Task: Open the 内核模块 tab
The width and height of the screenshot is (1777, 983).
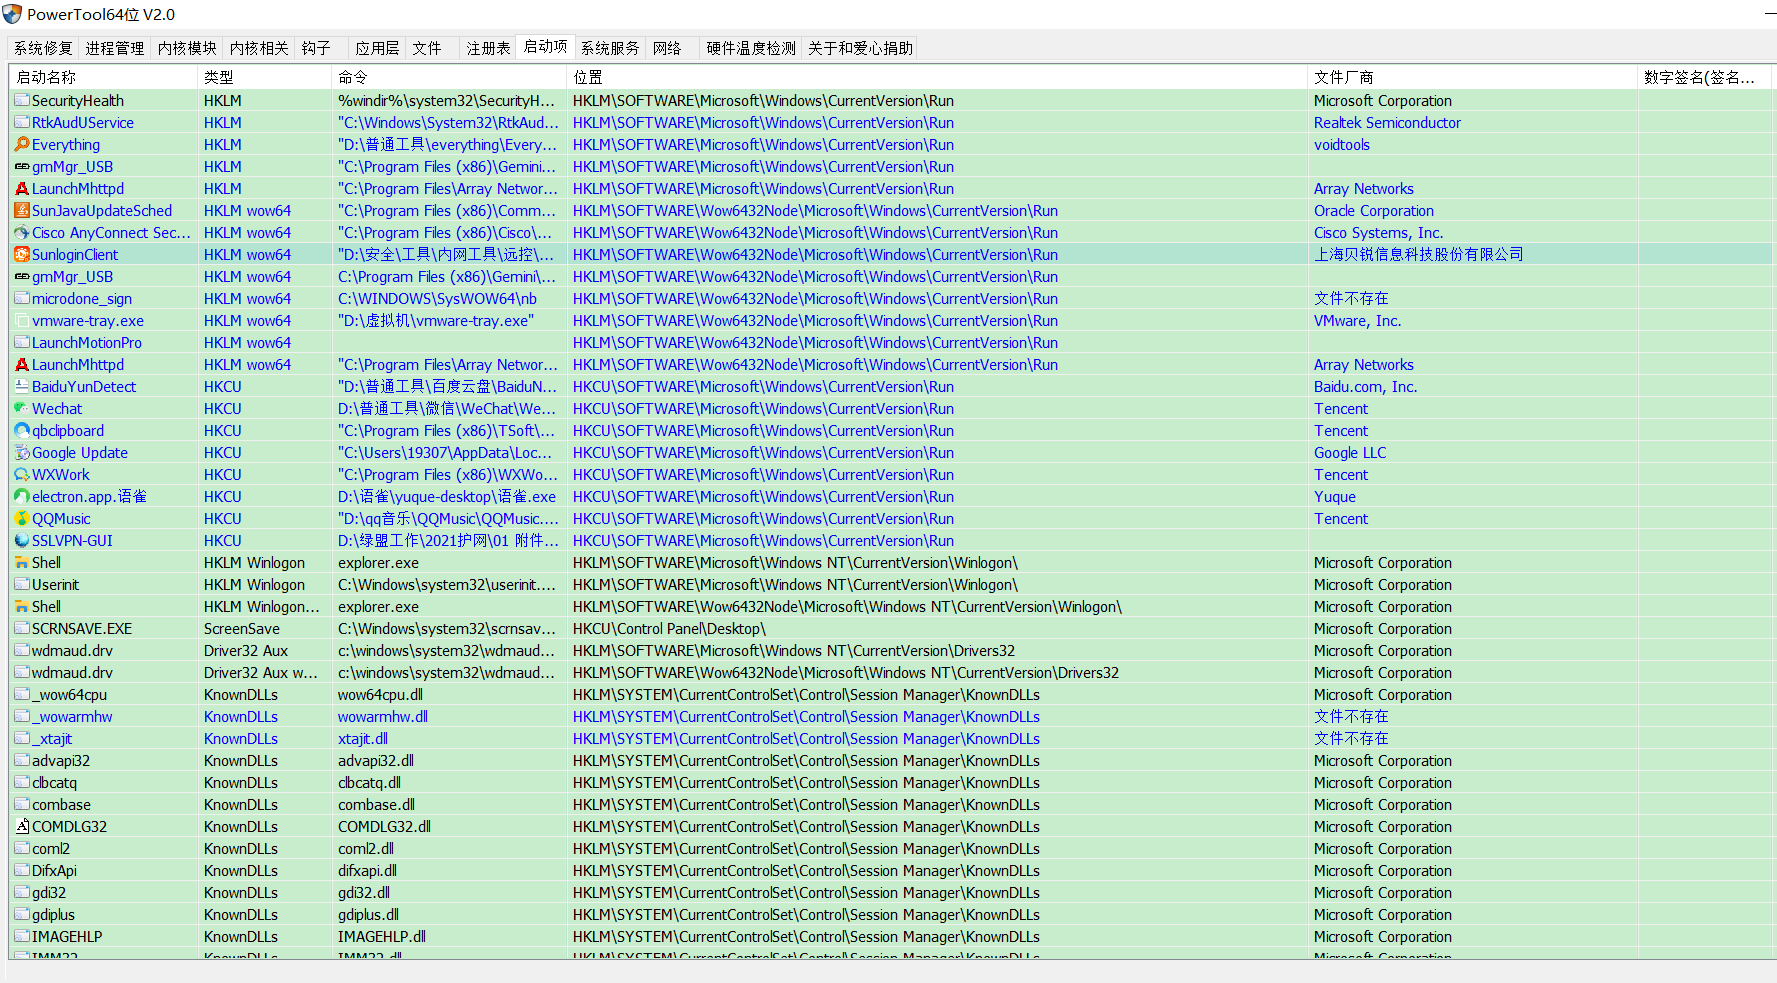Action: coord(187,48)
